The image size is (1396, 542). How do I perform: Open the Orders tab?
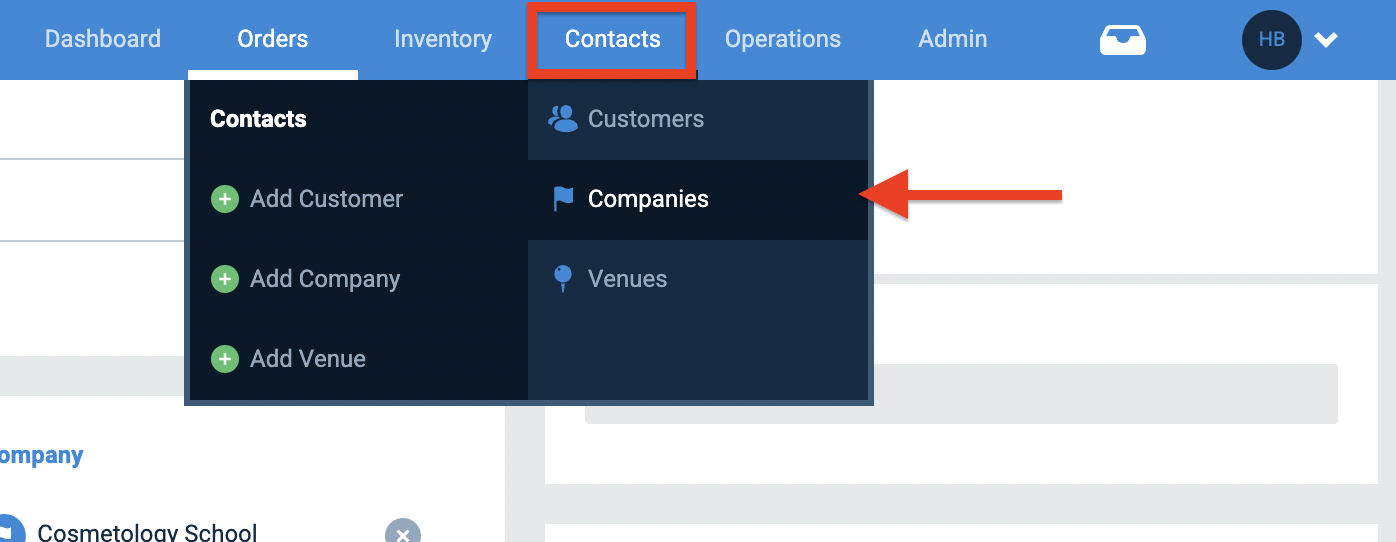(273, 40)
